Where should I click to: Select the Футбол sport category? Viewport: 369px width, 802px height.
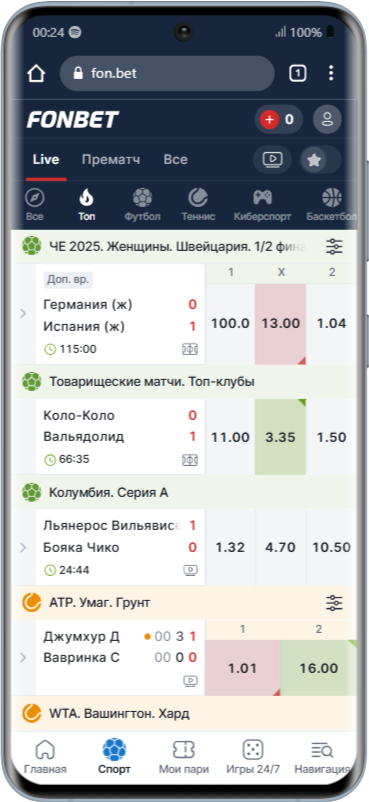tap(142, 205)
